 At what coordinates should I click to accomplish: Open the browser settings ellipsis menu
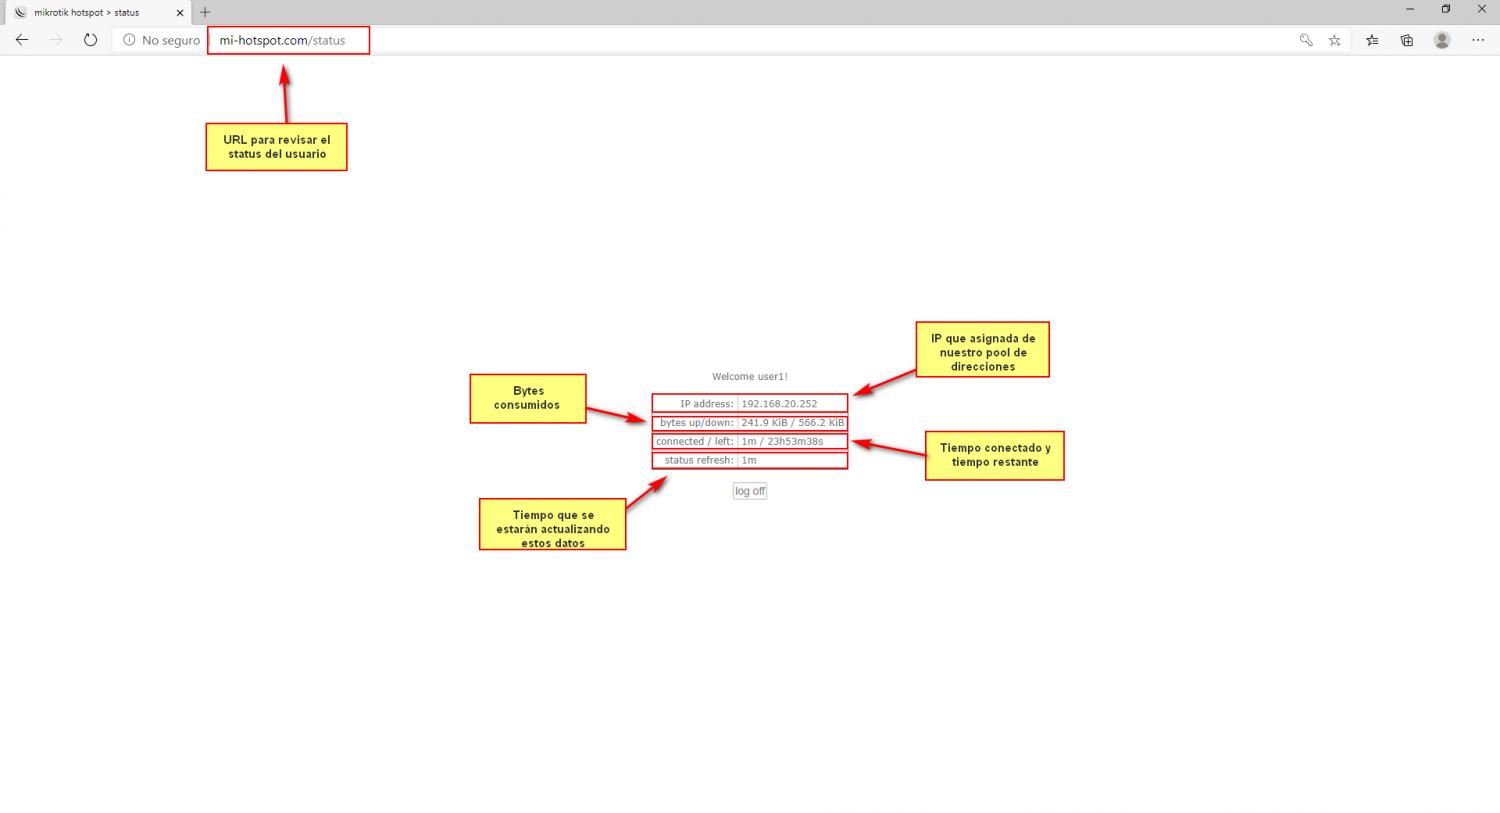(1478, 40)
